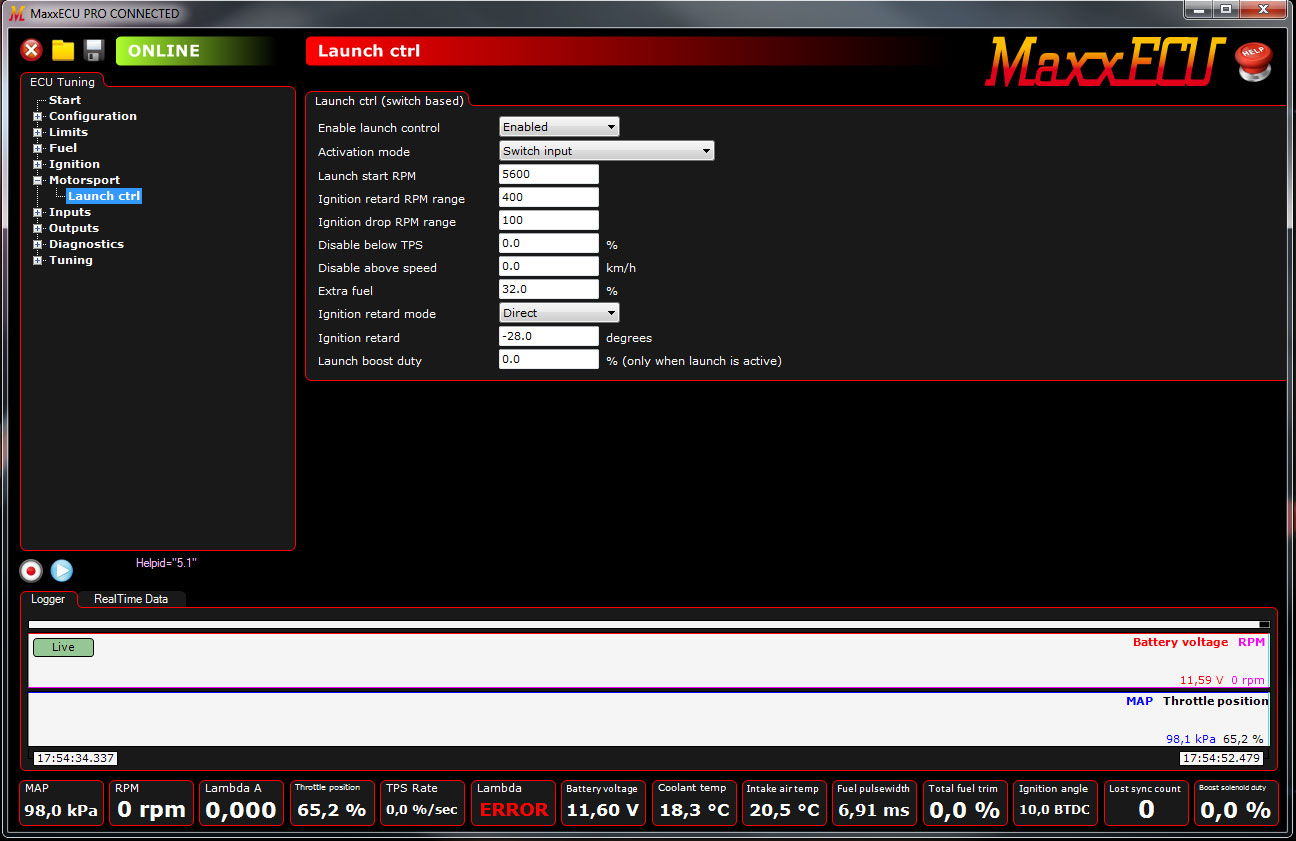This screenshot has height=841, width=1296.
Task: Click the Ignition retard degrees field
Action: (549, 336)
